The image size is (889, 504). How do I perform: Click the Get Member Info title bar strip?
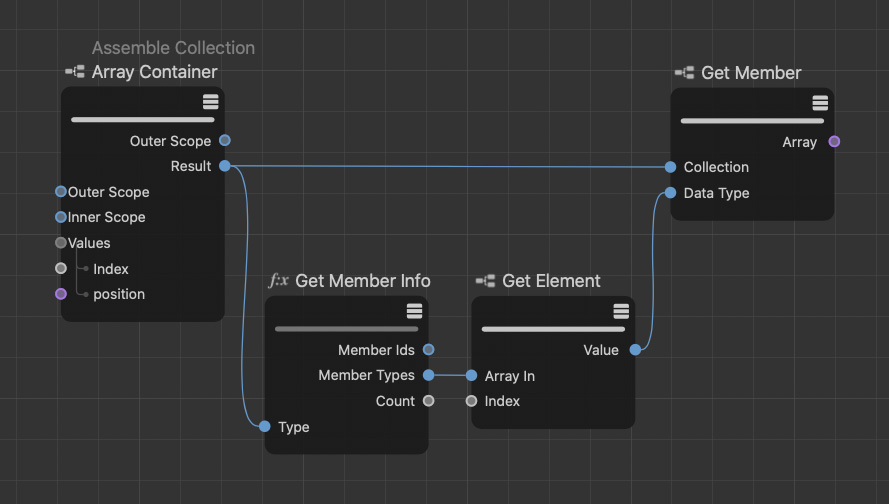(x=346, y=329)
